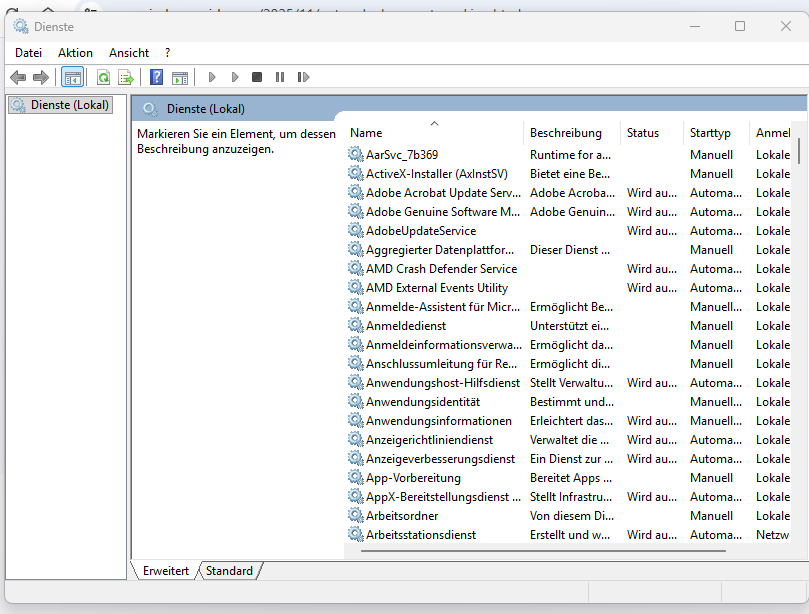Switch to the Standard tab
Image resolution: width=809 pixels, height=614 pixels.
click(x=230, y=571)
